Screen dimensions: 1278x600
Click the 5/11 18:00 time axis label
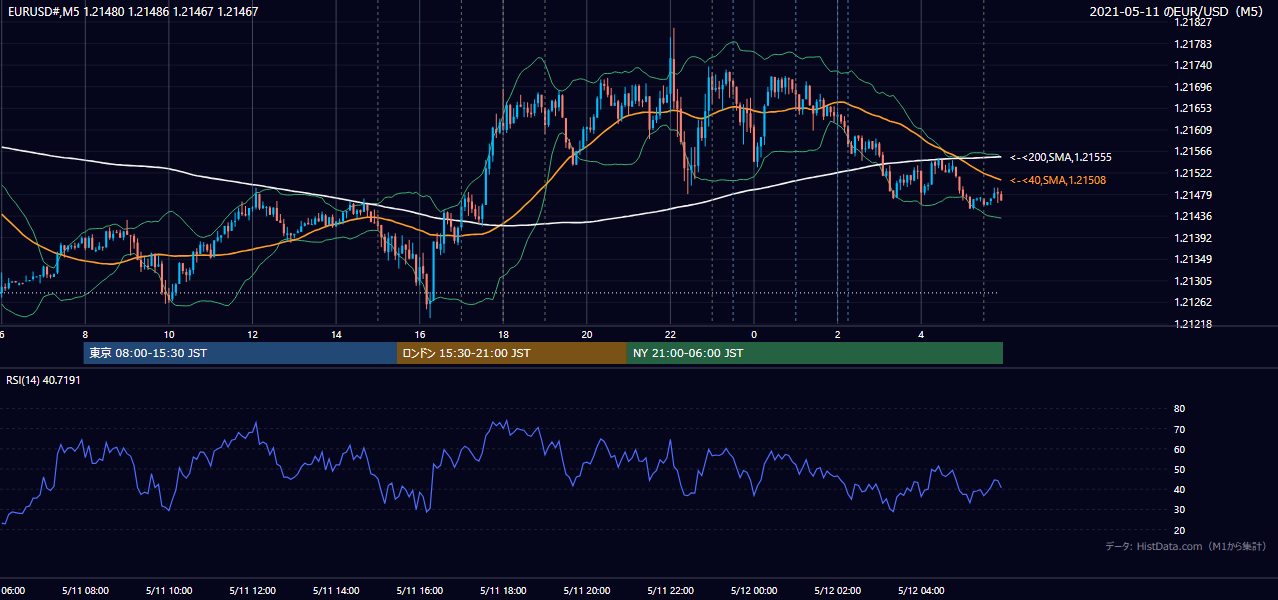pyautogui.click(x=503, y=591)
